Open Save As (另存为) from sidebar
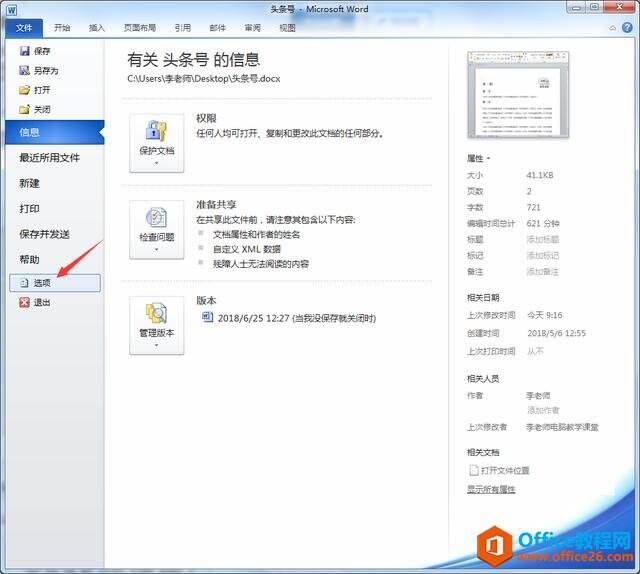 click(39, 71)
